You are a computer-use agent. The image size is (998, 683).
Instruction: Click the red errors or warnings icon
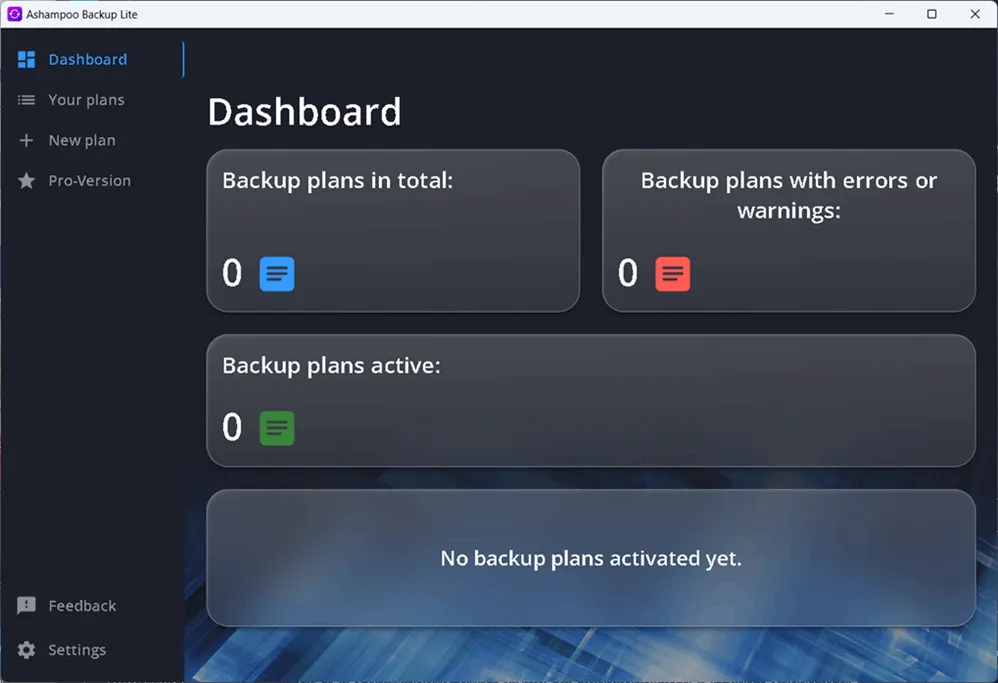click(x=673, y=274)
